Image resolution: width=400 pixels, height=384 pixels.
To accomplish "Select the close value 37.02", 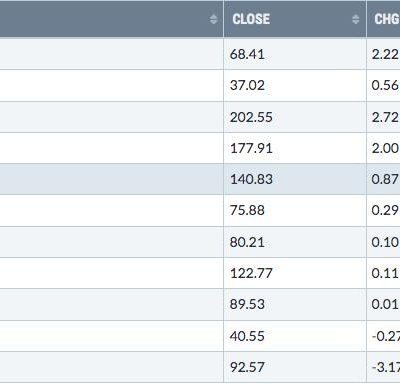I will tap(247, 85).
